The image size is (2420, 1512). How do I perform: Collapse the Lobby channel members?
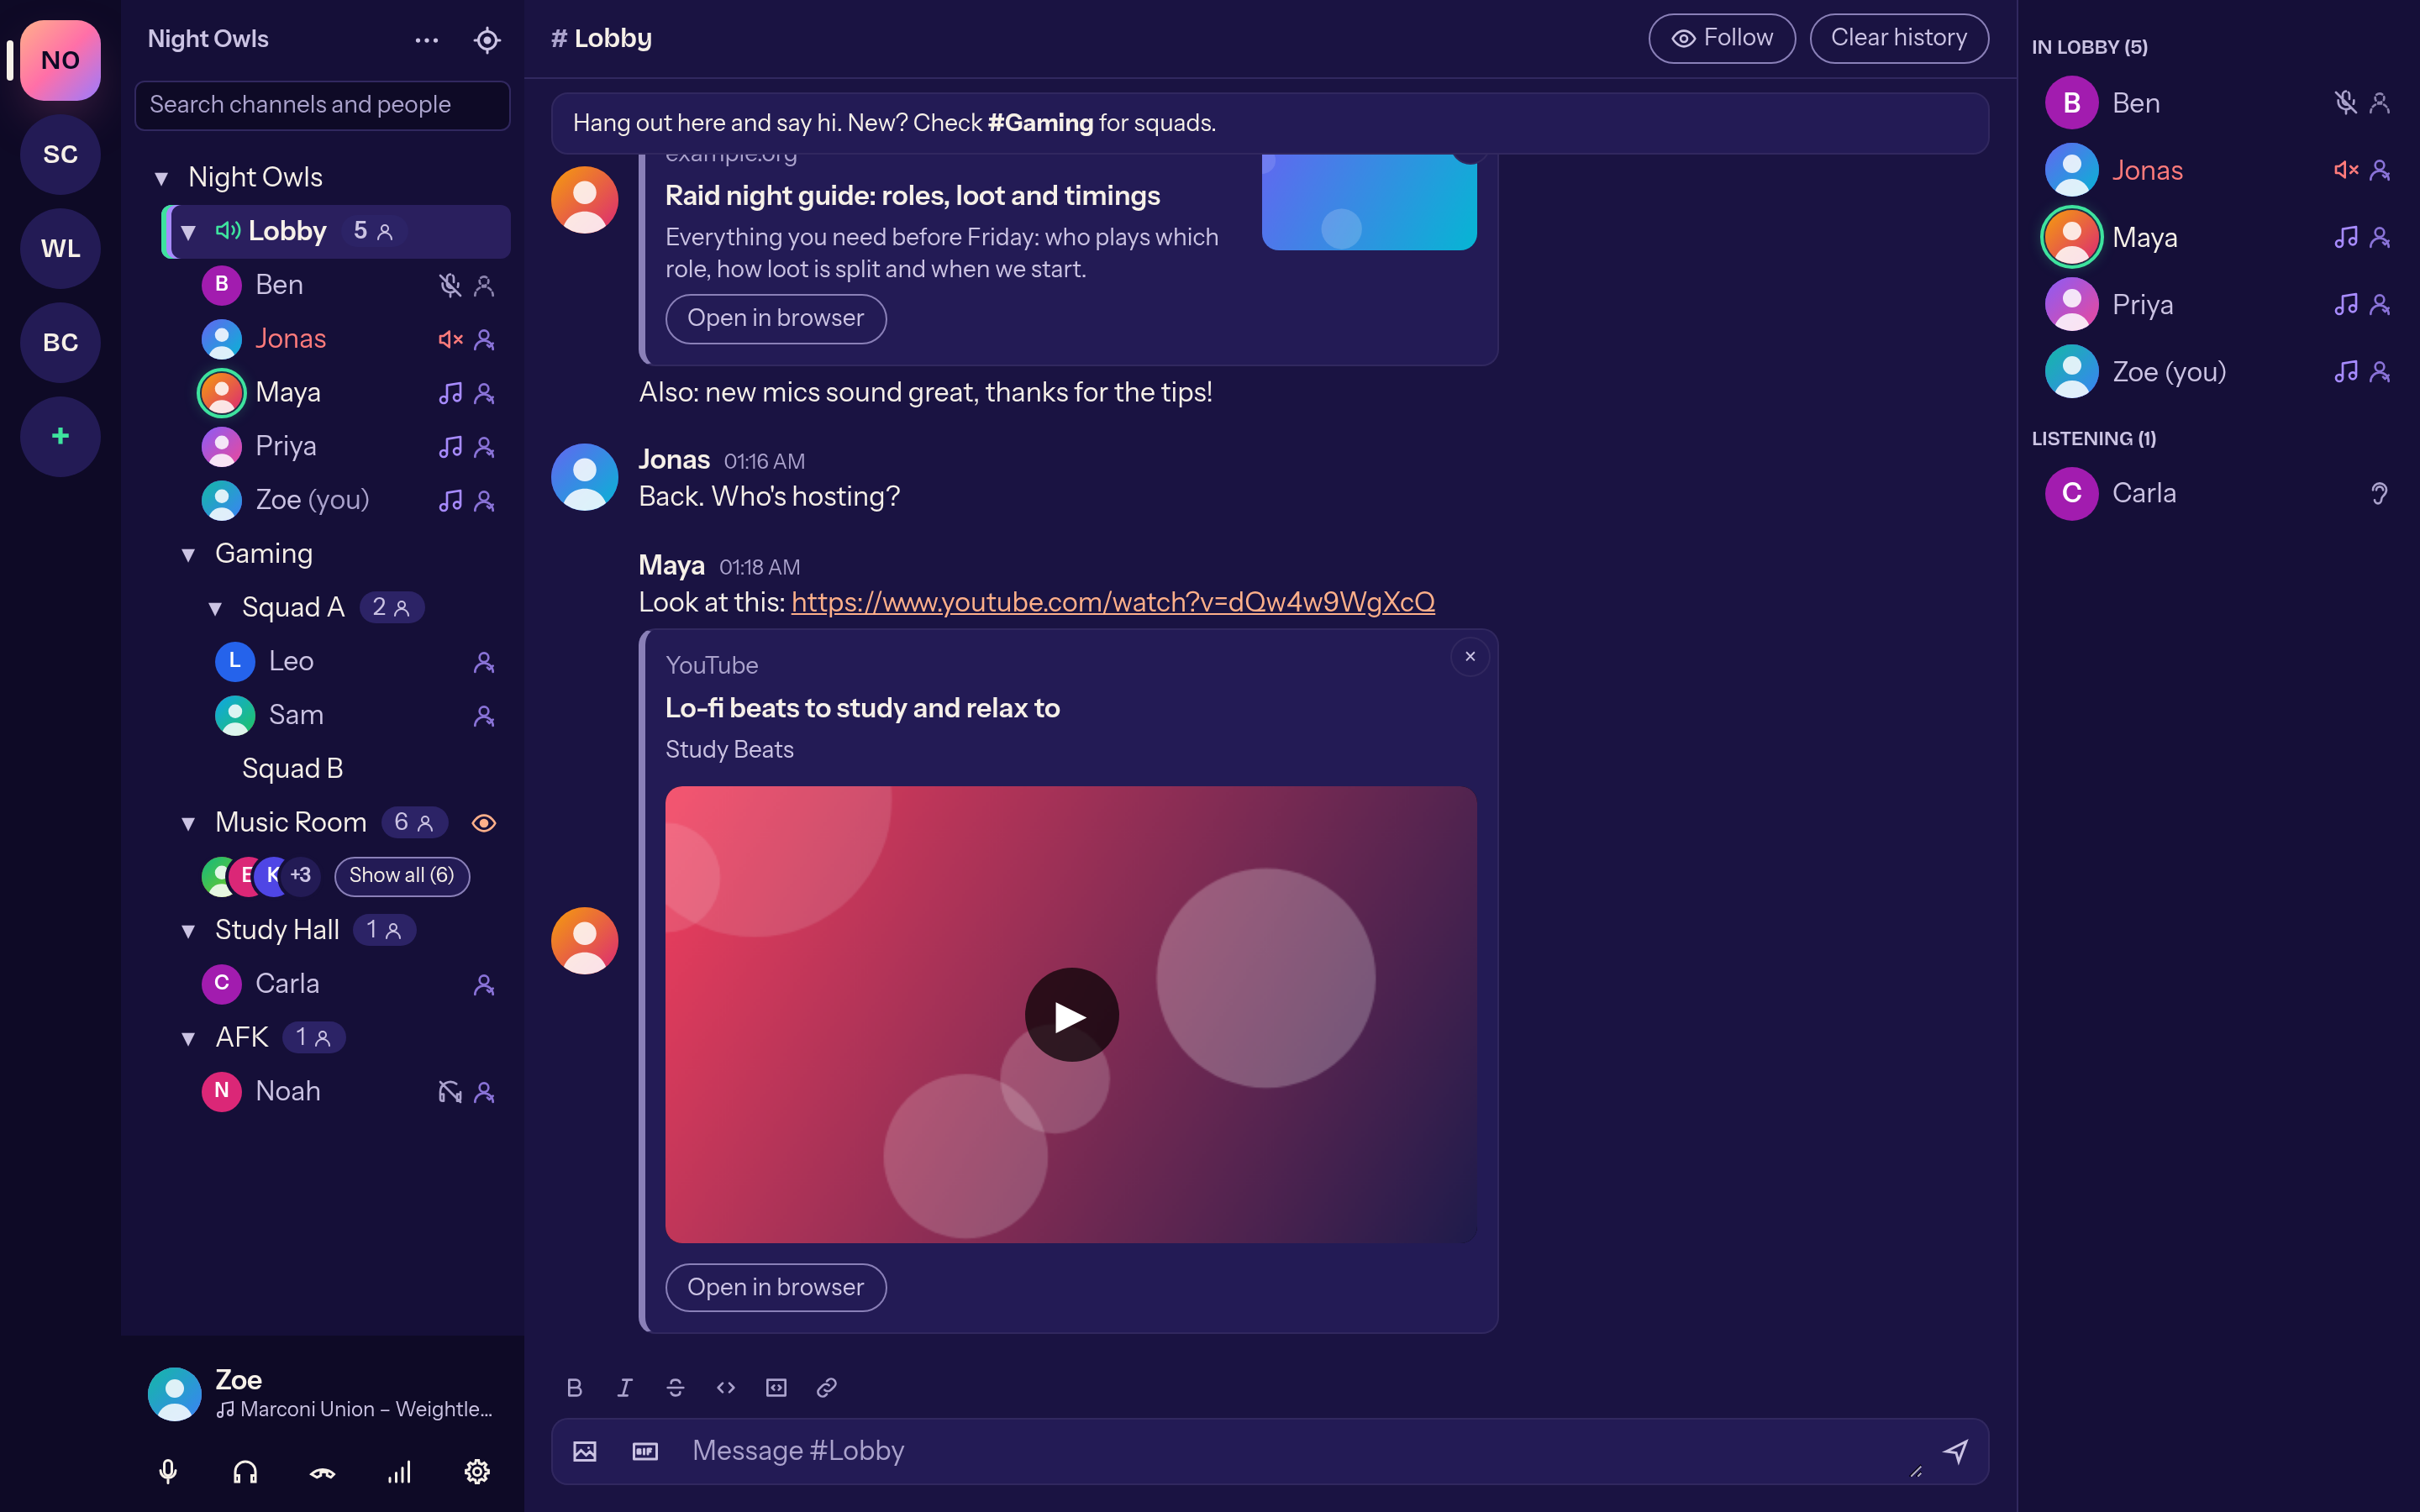click(x=188, y=232)
